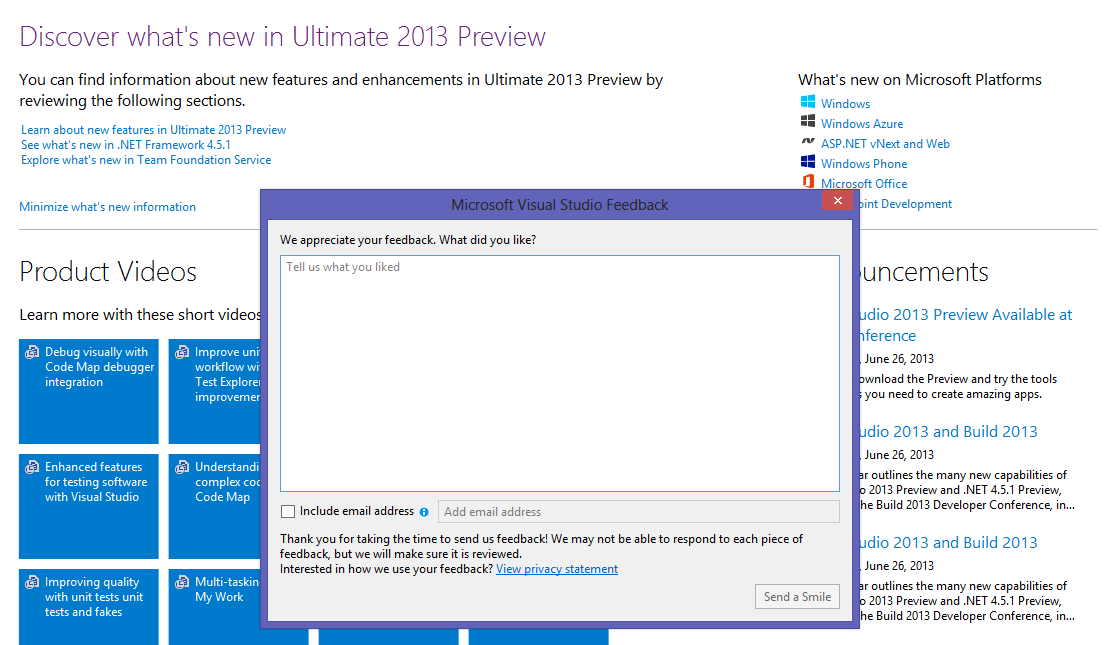
Task: Open second 'udio 2013 and Build 2013' announcement
Action: pos(948,542)
